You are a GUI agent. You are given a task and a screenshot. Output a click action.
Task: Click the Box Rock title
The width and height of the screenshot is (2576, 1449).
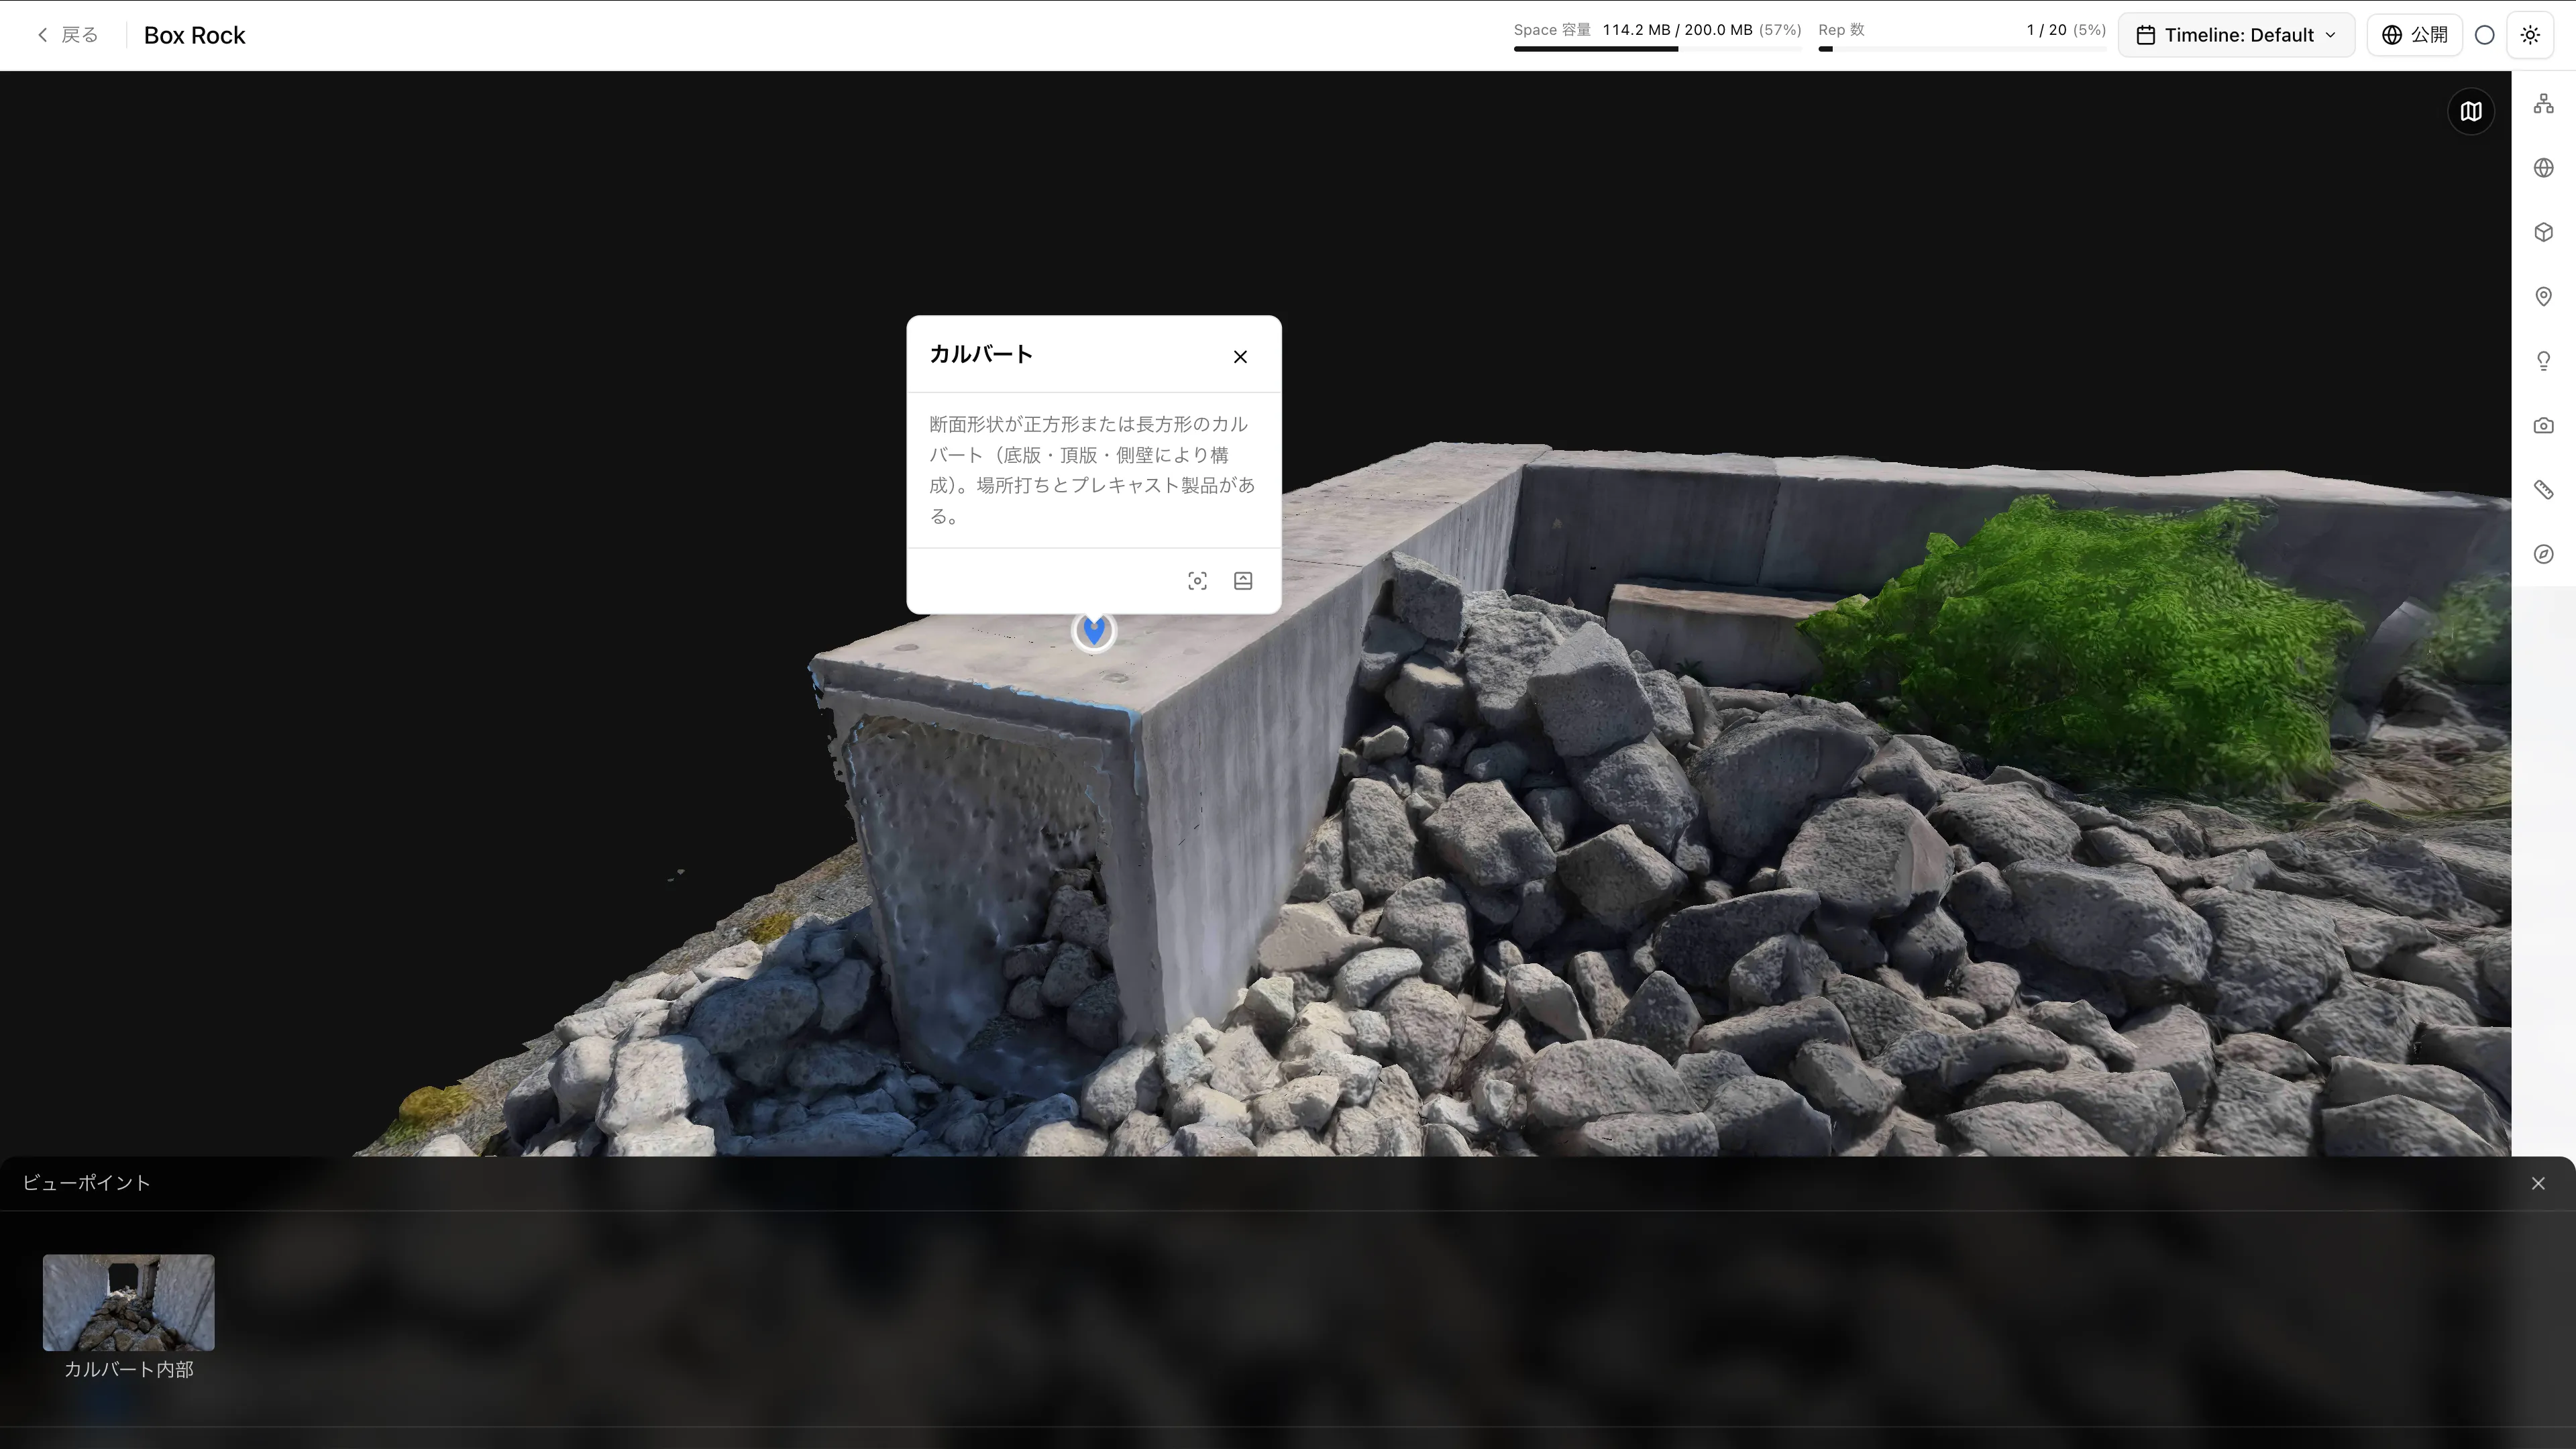click(194, 35)
